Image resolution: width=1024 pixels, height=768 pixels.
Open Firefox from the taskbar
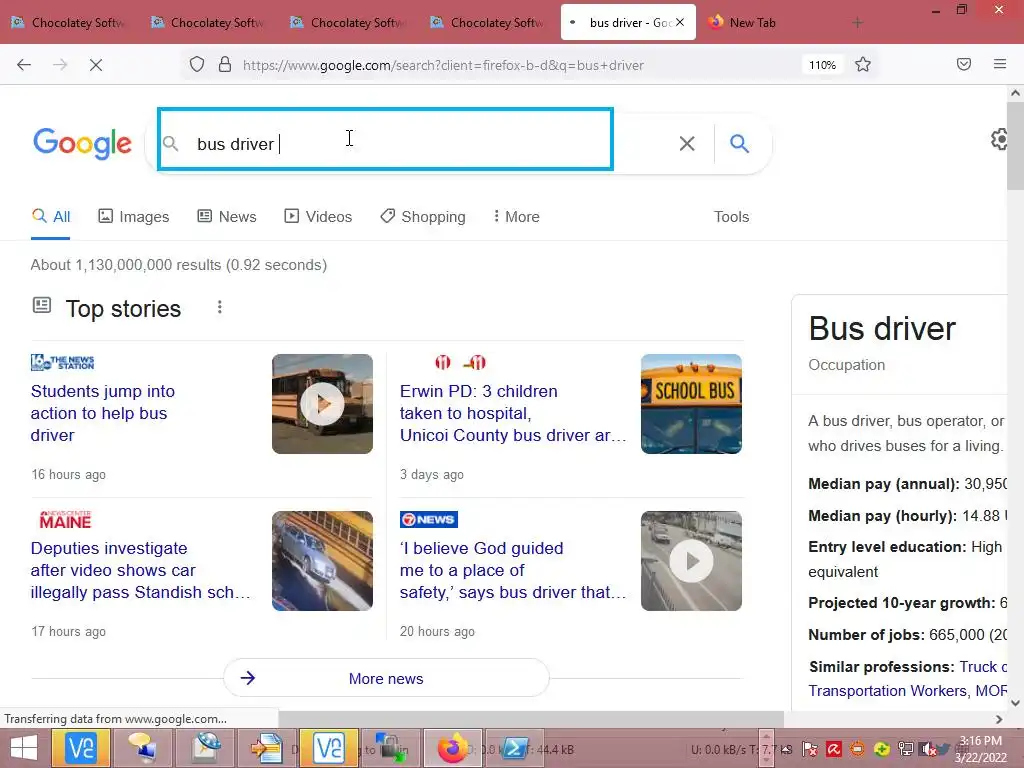pyautogui.click(x=453, y=748)
